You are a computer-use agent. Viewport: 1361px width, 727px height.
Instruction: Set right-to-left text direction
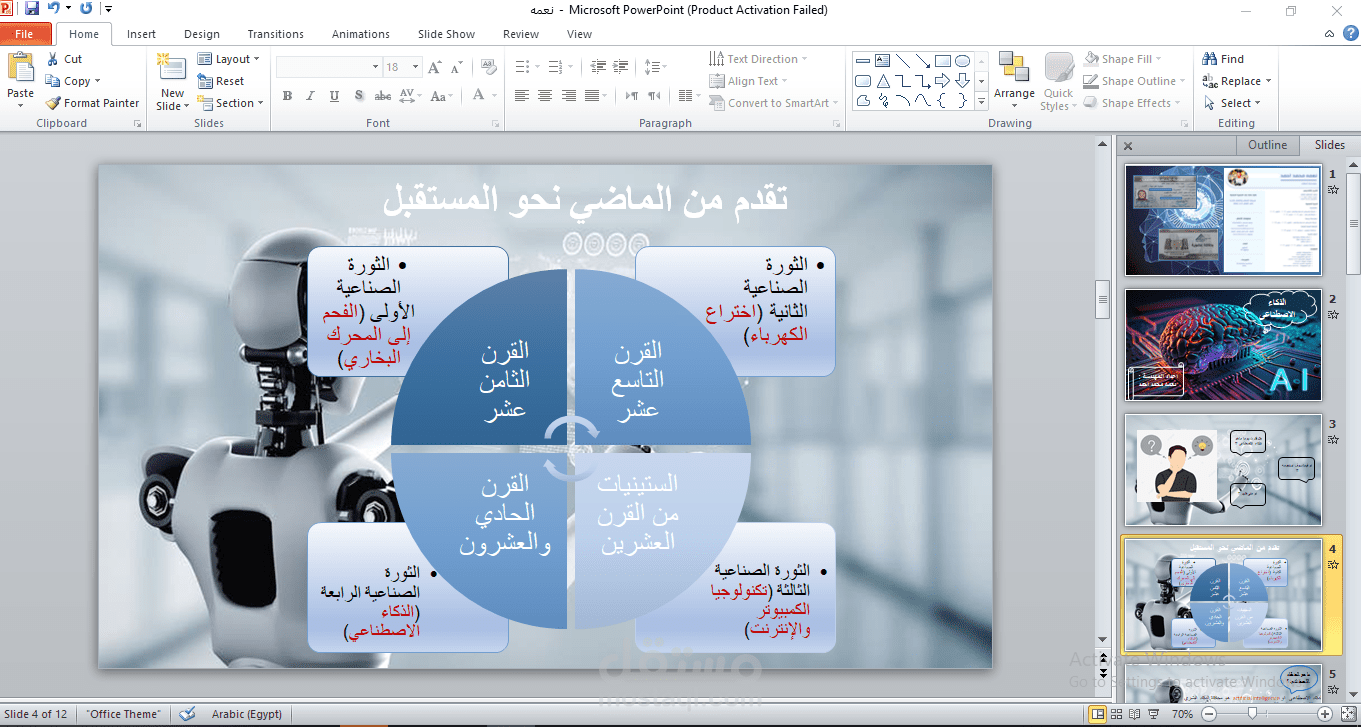click(654, 96)
